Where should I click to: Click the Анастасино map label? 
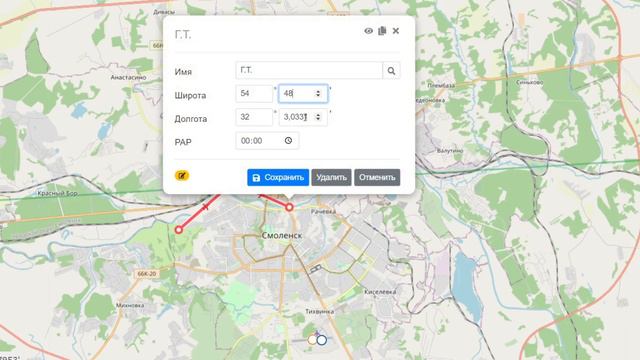(x=128, y=78)
